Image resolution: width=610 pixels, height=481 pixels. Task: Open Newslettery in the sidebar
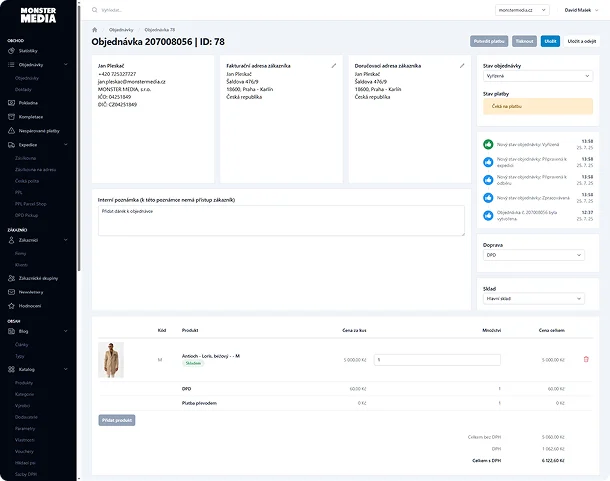click(31, 292)
